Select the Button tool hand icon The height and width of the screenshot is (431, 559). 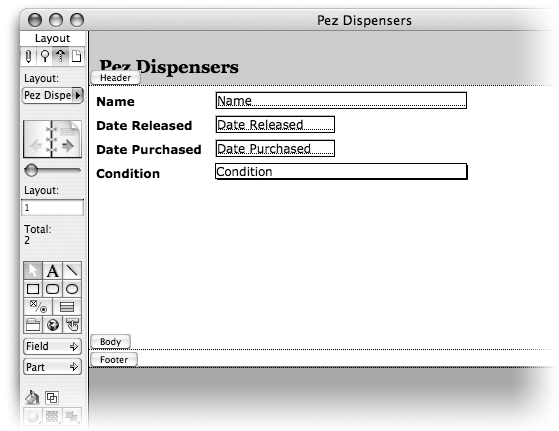(72, 325)
